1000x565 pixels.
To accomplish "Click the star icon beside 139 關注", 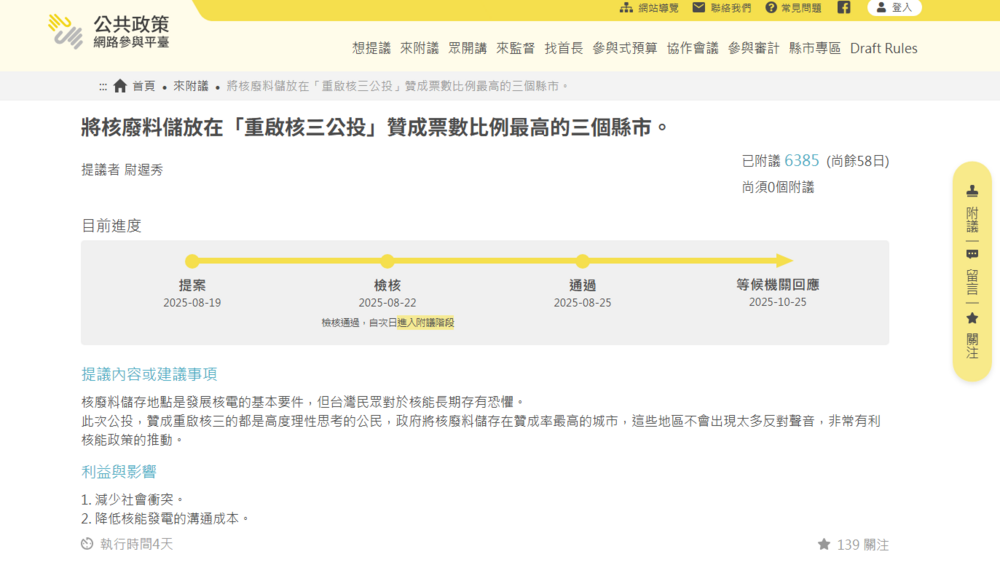I will pyautogui.click(x=824, y=545).
